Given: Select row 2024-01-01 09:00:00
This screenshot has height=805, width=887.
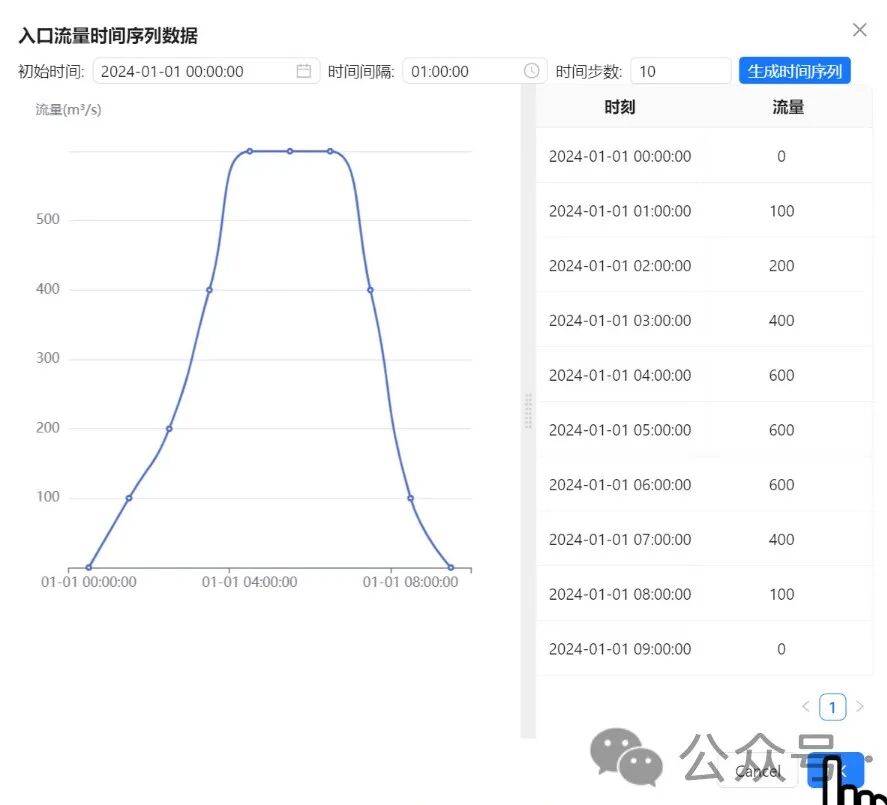Looking at the screenshot, I should click(704, 649).
